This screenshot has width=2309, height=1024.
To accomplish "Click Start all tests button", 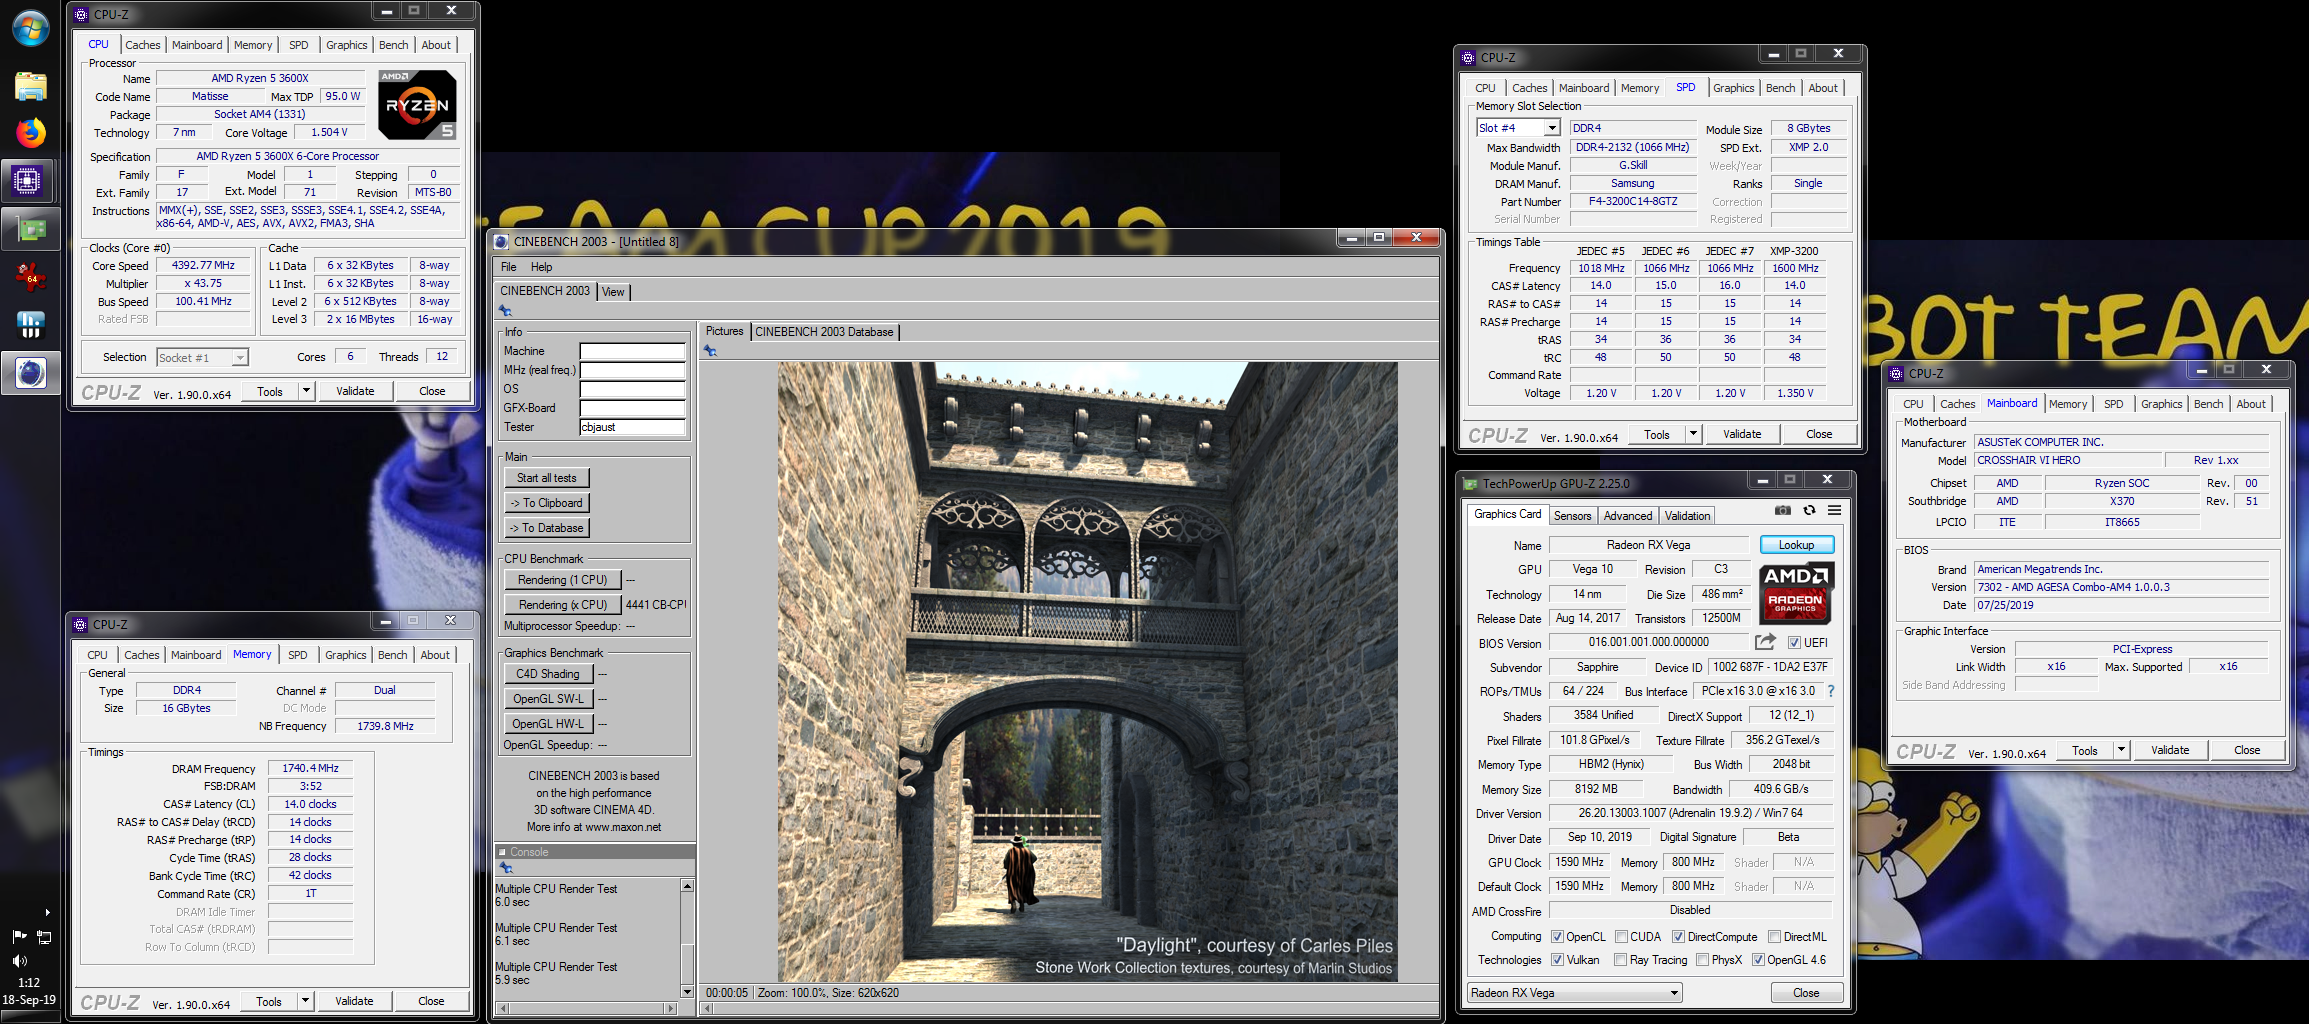I will point(547,478).
